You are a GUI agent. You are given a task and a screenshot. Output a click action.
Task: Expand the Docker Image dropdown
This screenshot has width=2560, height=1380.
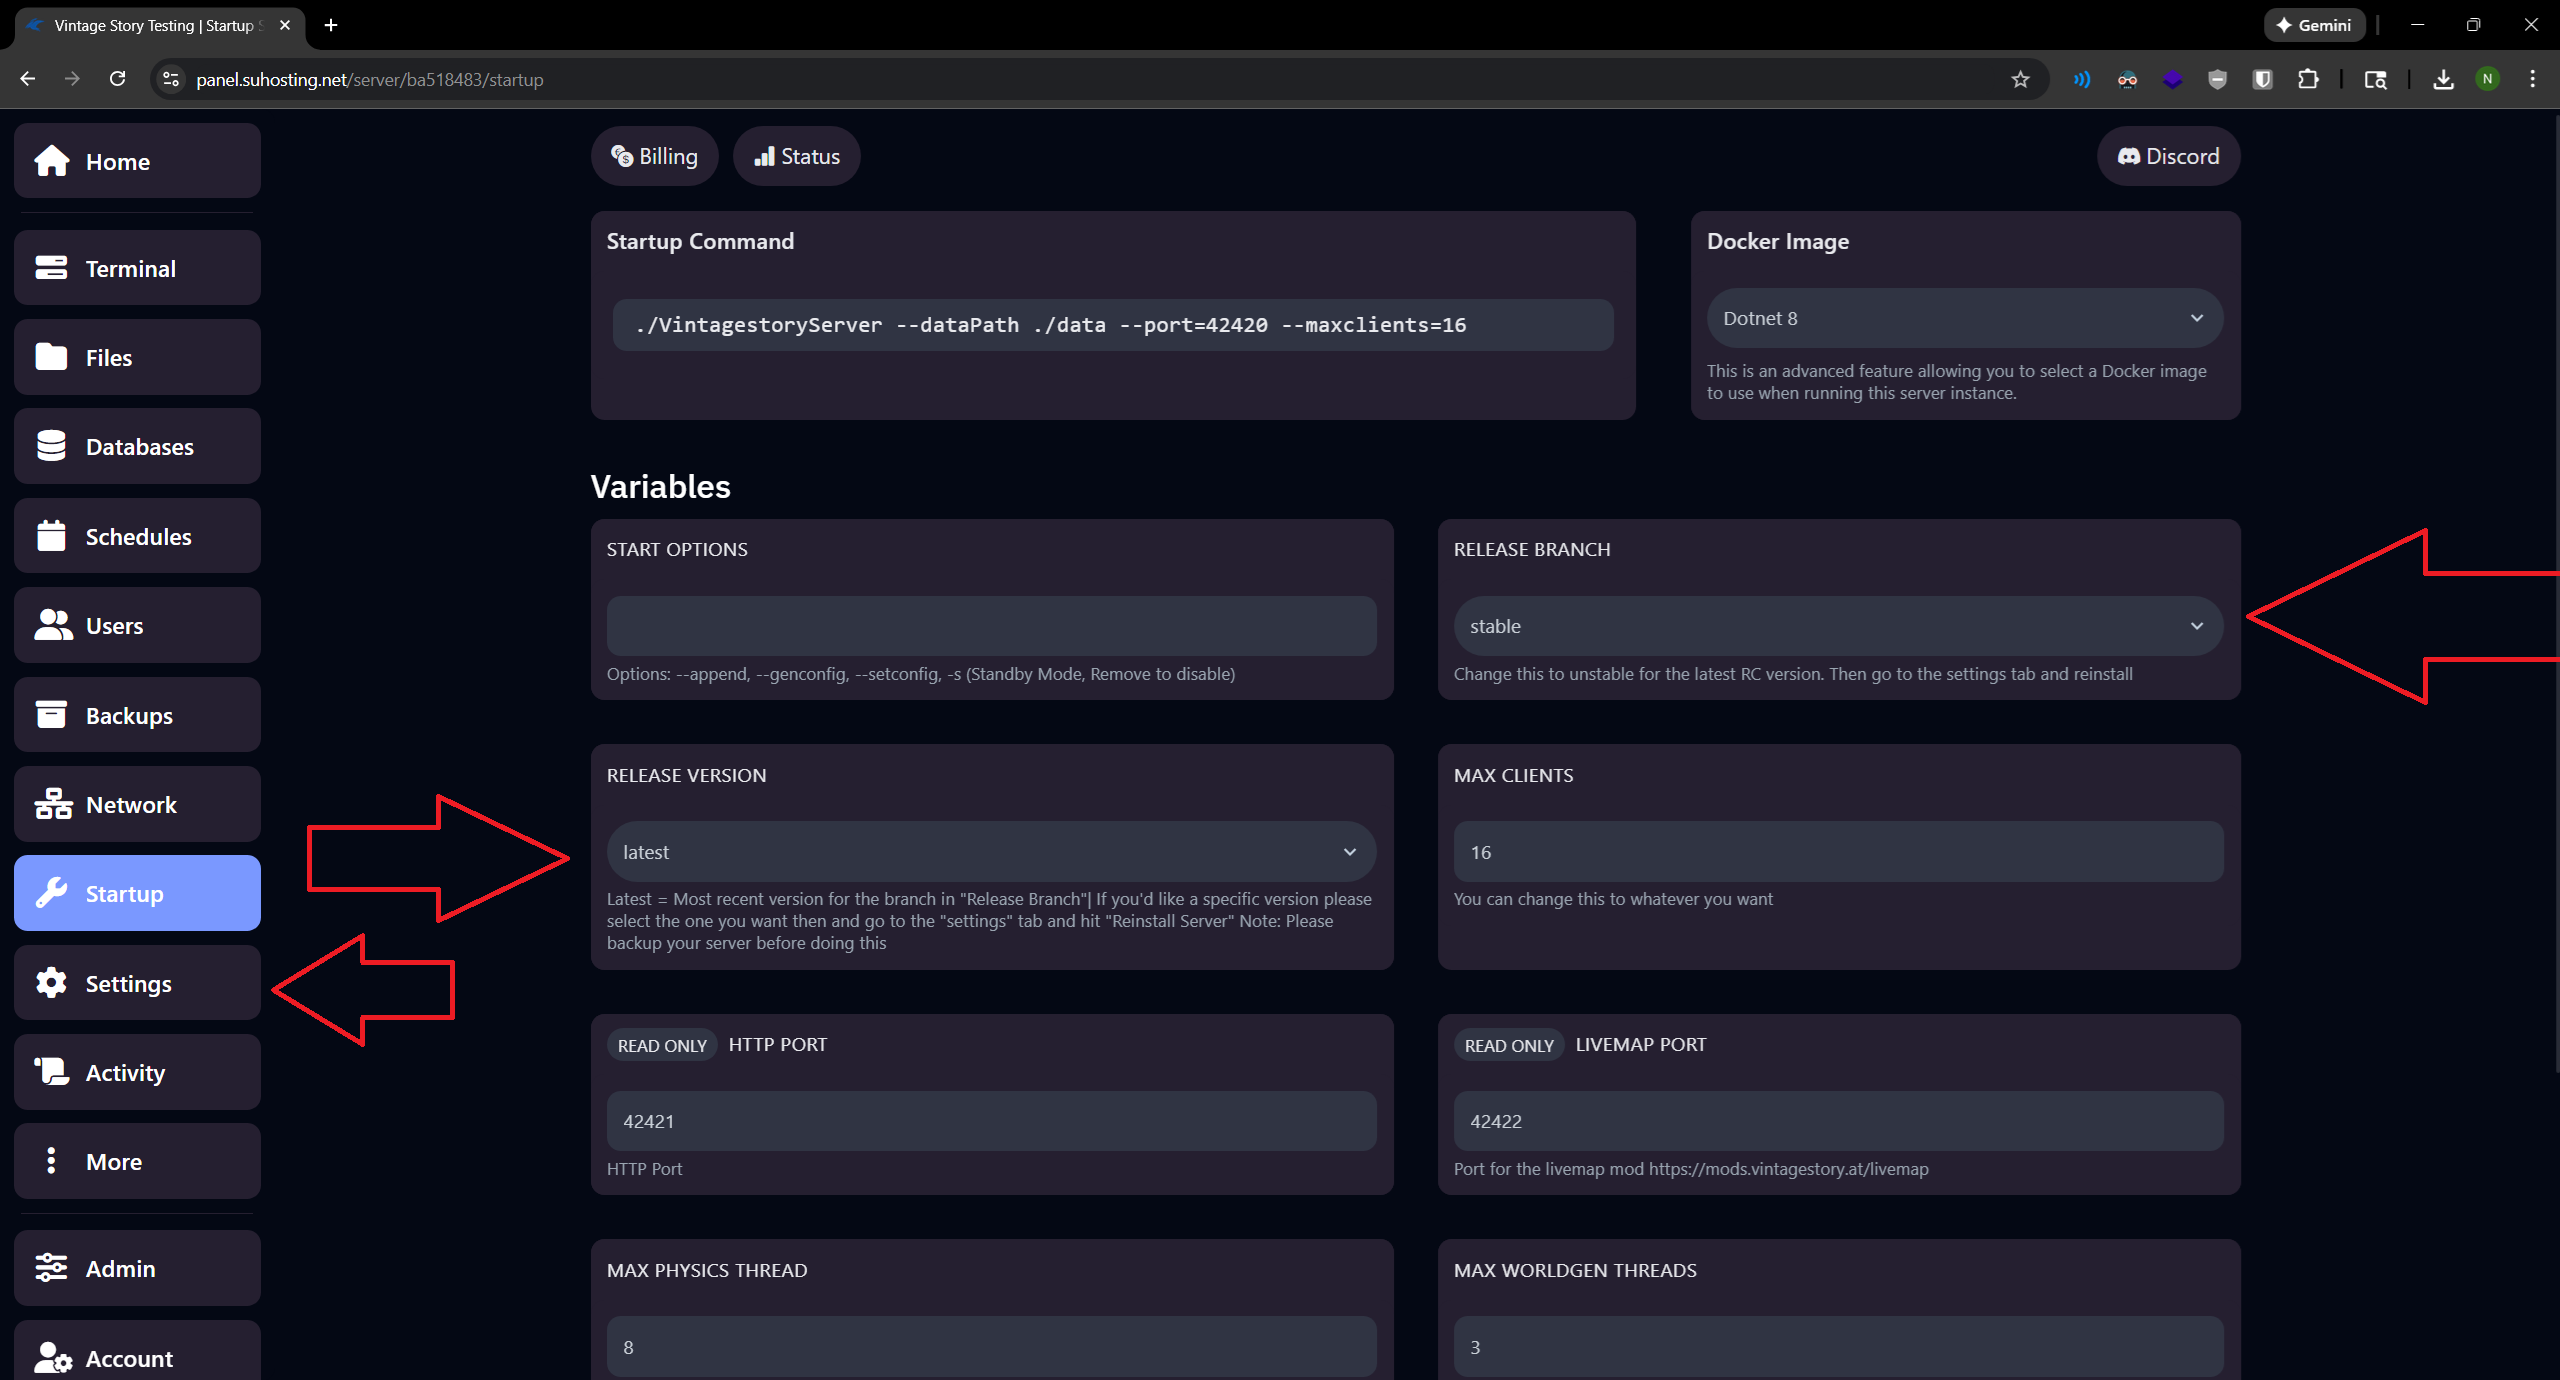(1964, 318)
